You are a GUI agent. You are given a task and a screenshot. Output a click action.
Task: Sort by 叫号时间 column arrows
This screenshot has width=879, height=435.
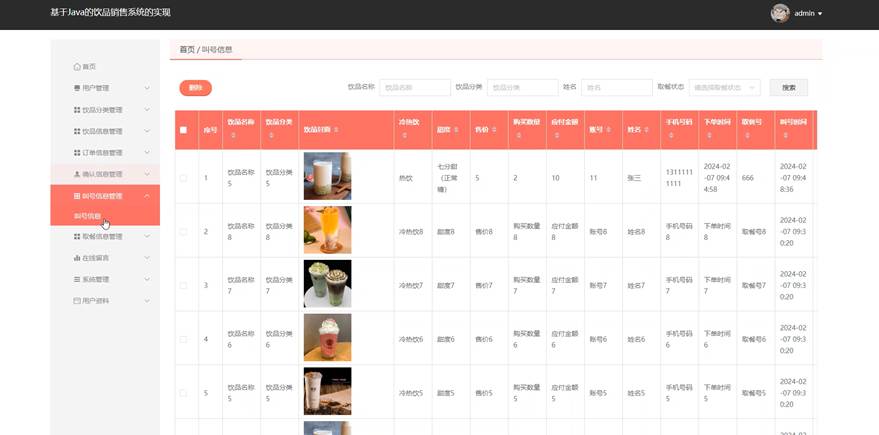click(x=785, y=135)
